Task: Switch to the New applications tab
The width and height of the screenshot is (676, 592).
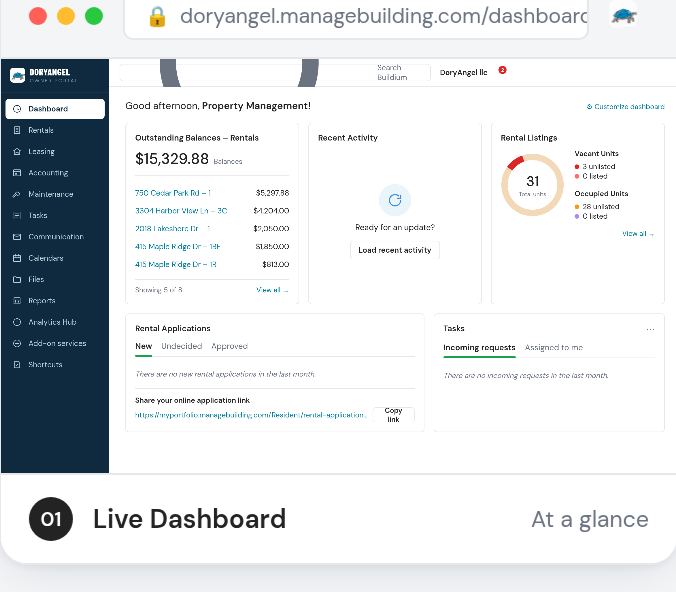Action: [x=144, y=346]
